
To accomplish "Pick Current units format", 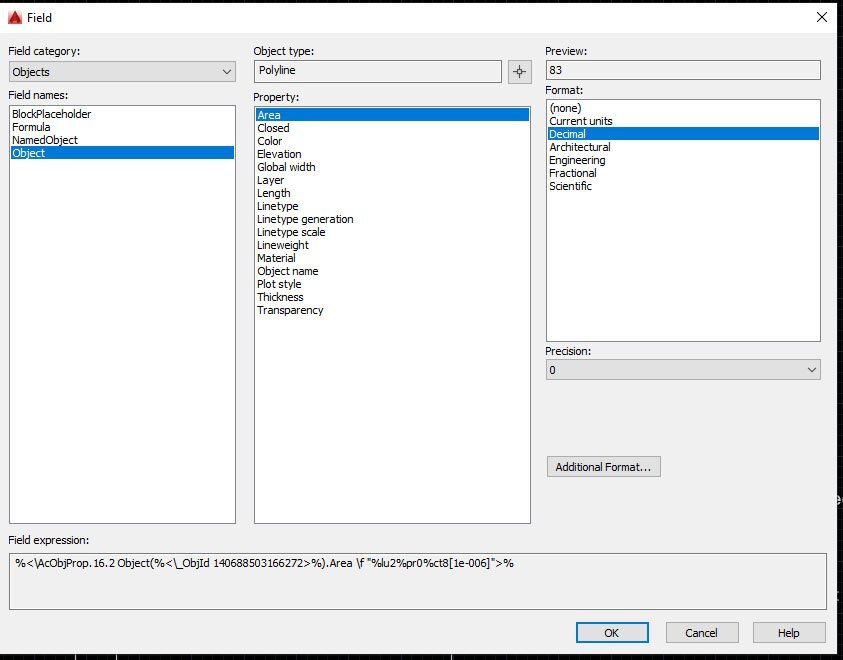I will coord(581,121).
